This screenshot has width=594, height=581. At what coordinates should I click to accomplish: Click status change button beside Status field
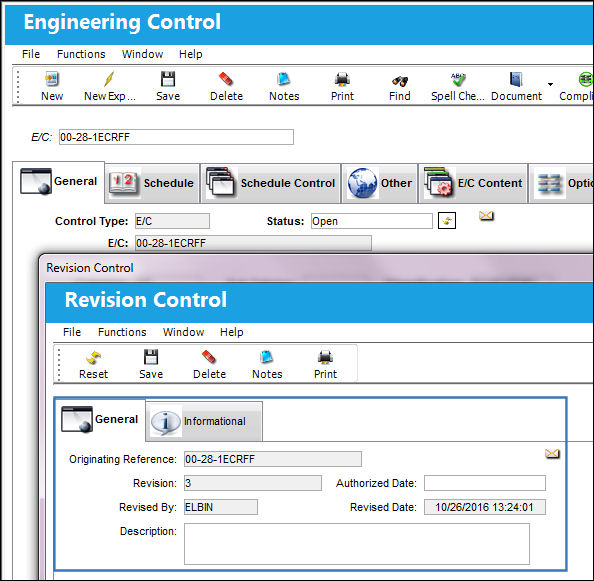pos(447,220)
